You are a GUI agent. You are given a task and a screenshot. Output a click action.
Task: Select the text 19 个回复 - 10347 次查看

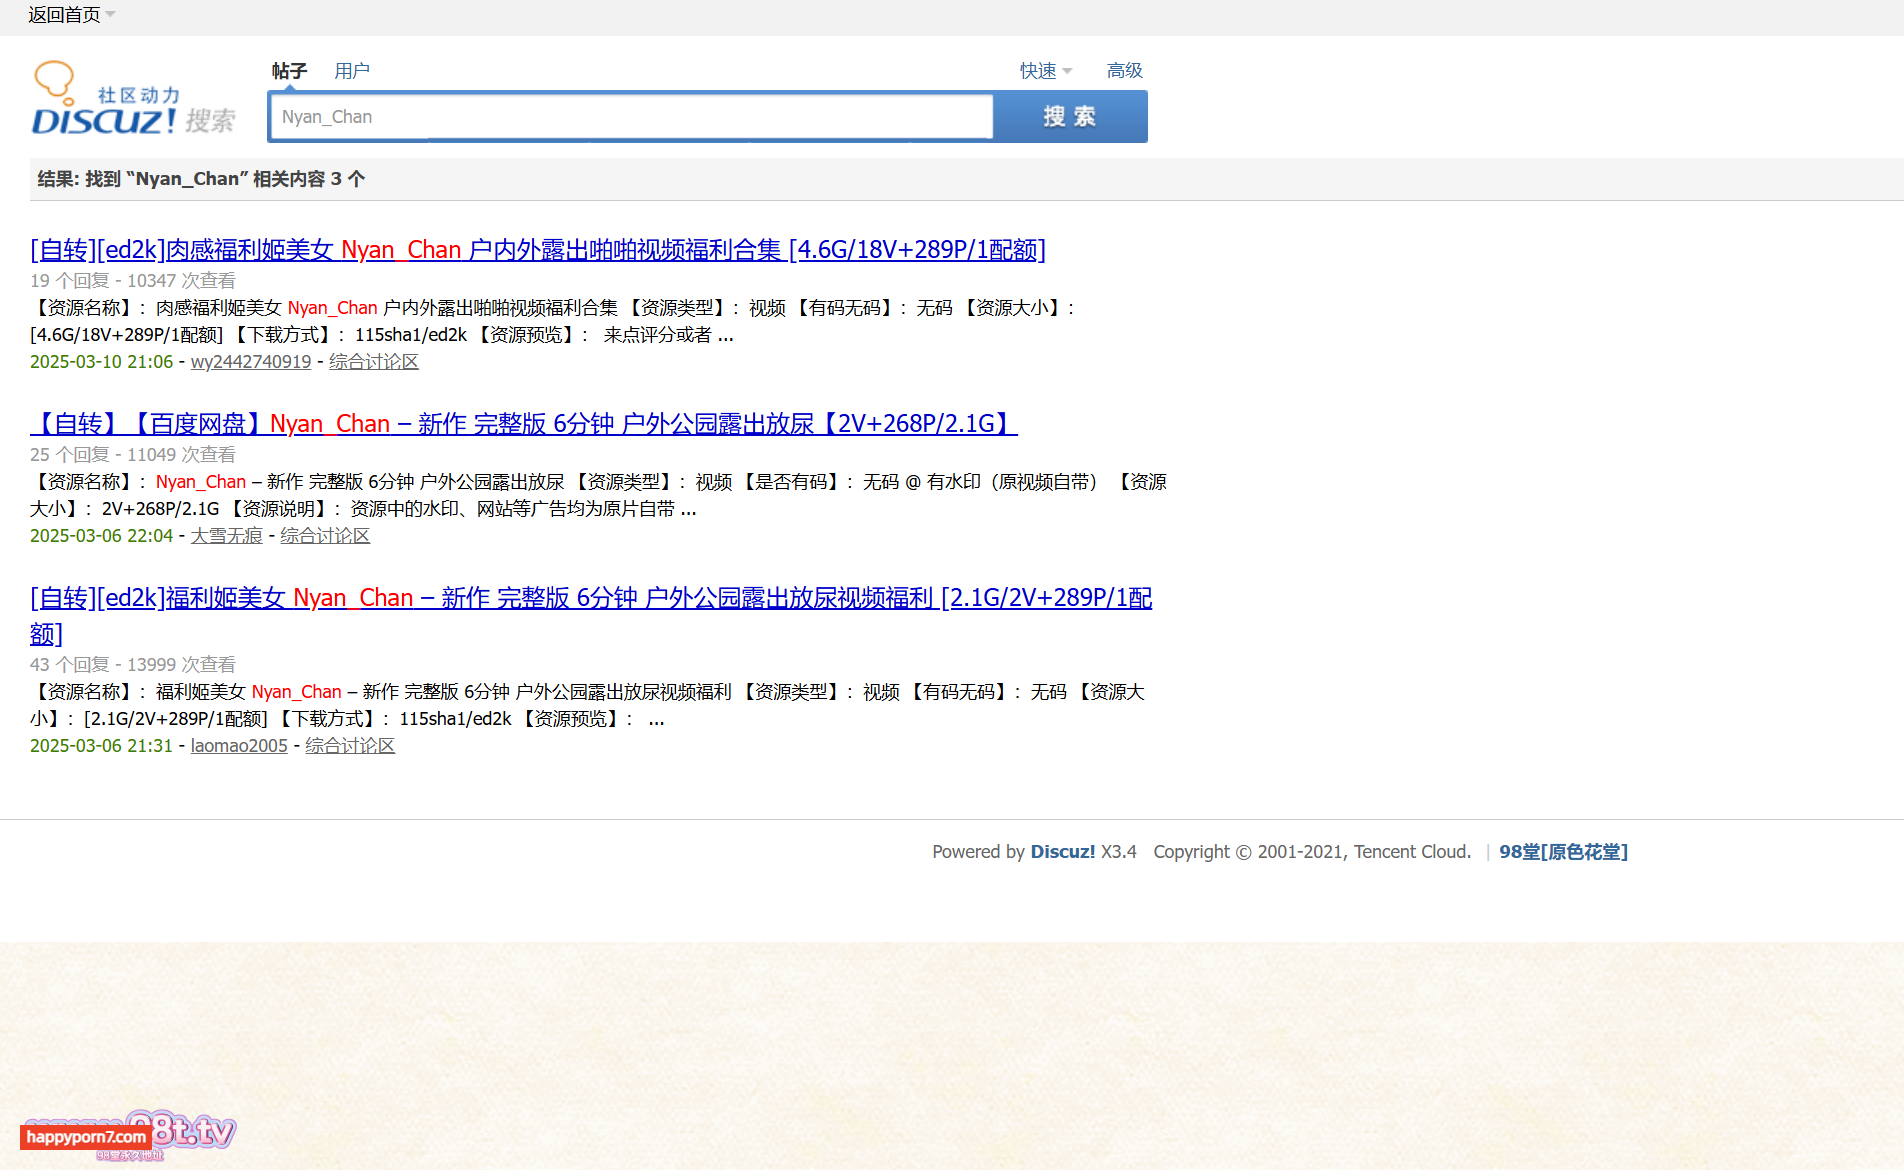[133, 281]
